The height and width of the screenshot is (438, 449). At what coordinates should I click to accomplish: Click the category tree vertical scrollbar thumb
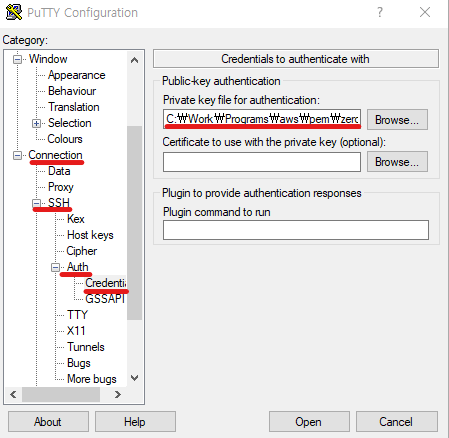pos(135,223)
